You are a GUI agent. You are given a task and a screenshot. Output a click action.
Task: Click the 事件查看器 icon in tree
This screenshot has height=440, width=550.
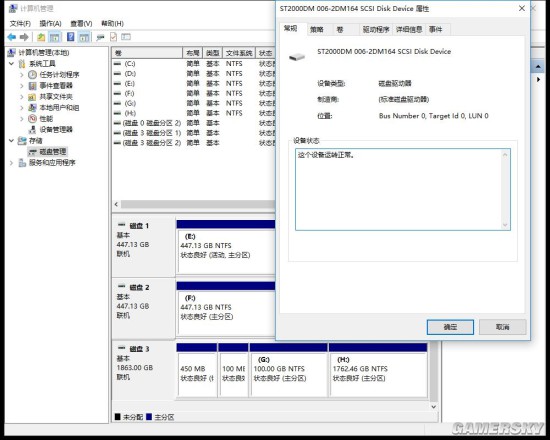pyautogui.click(x=32, y=86)
